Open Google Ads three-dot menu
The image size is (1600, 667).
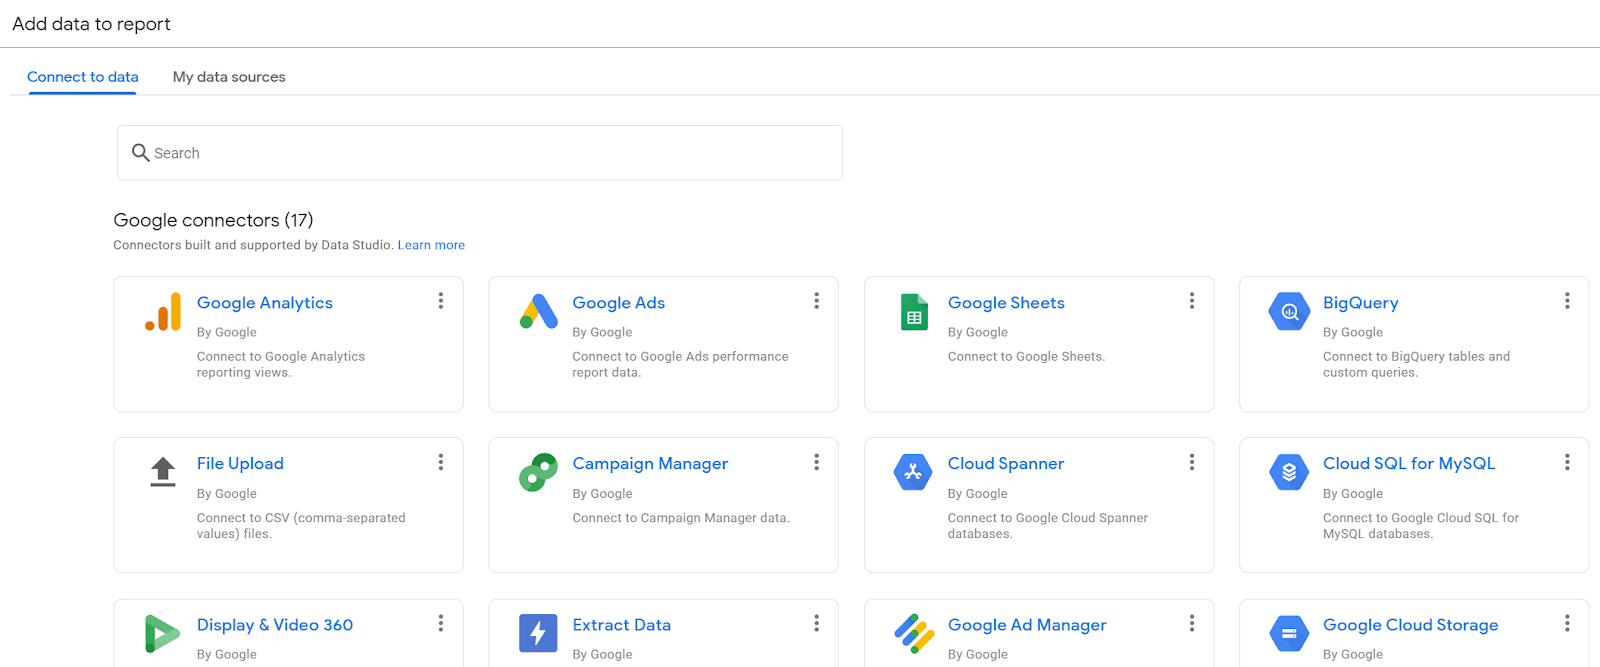816,301
